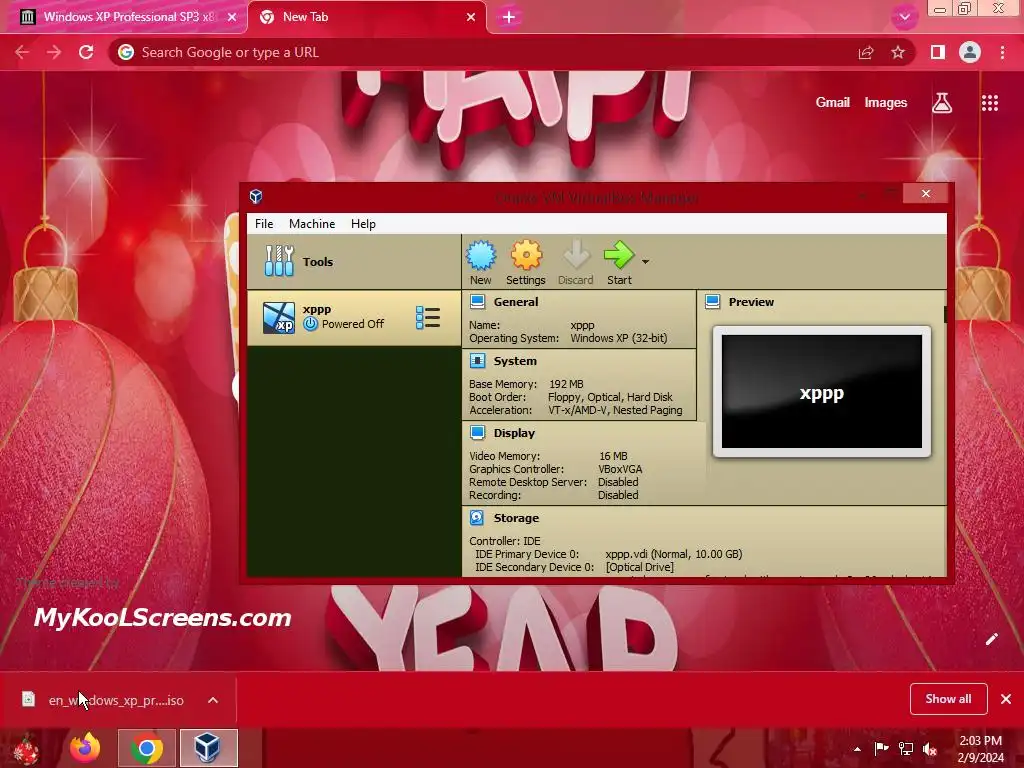Select the New Tab browser tab
1024x768 pixels.
(x=368, y=17)
